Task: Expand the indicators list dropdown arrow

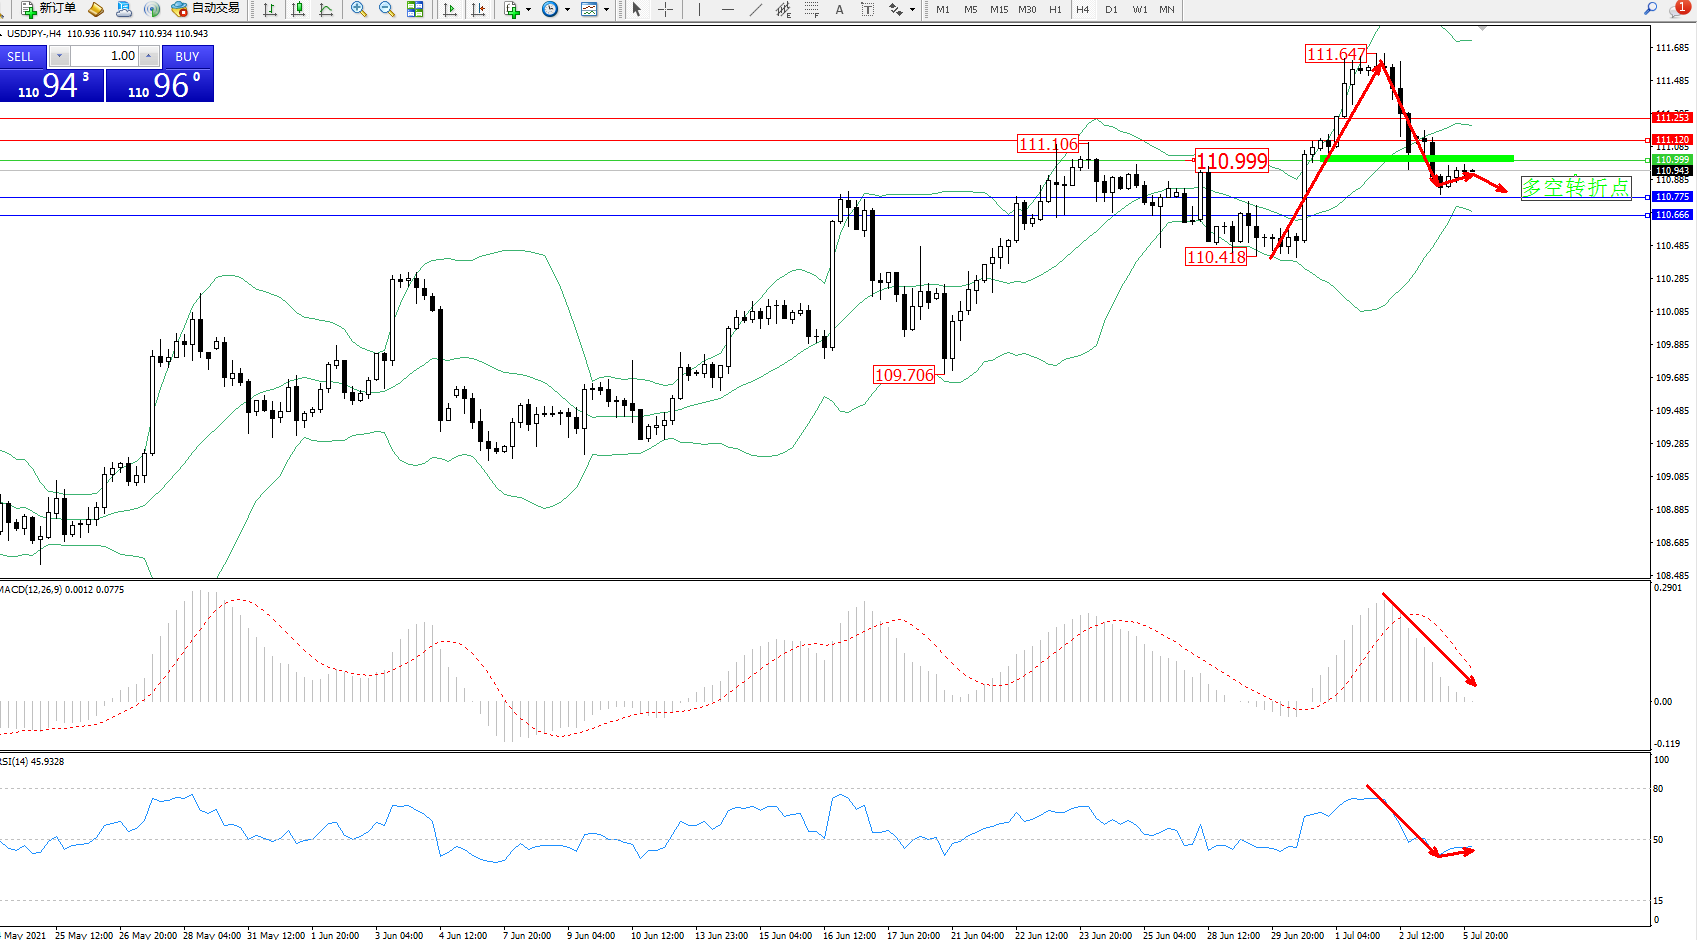Action: click(x=528, y=10)
